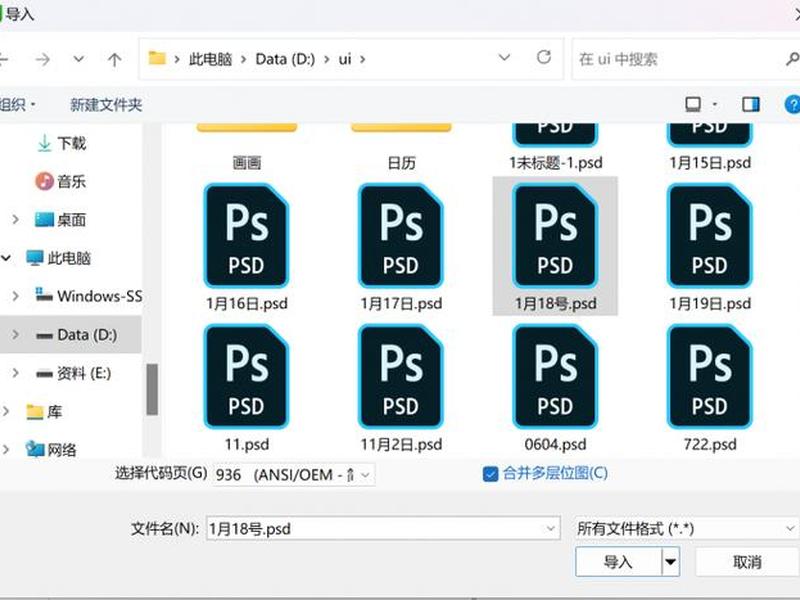Open the view options dropdown arrow

point(715,105)
